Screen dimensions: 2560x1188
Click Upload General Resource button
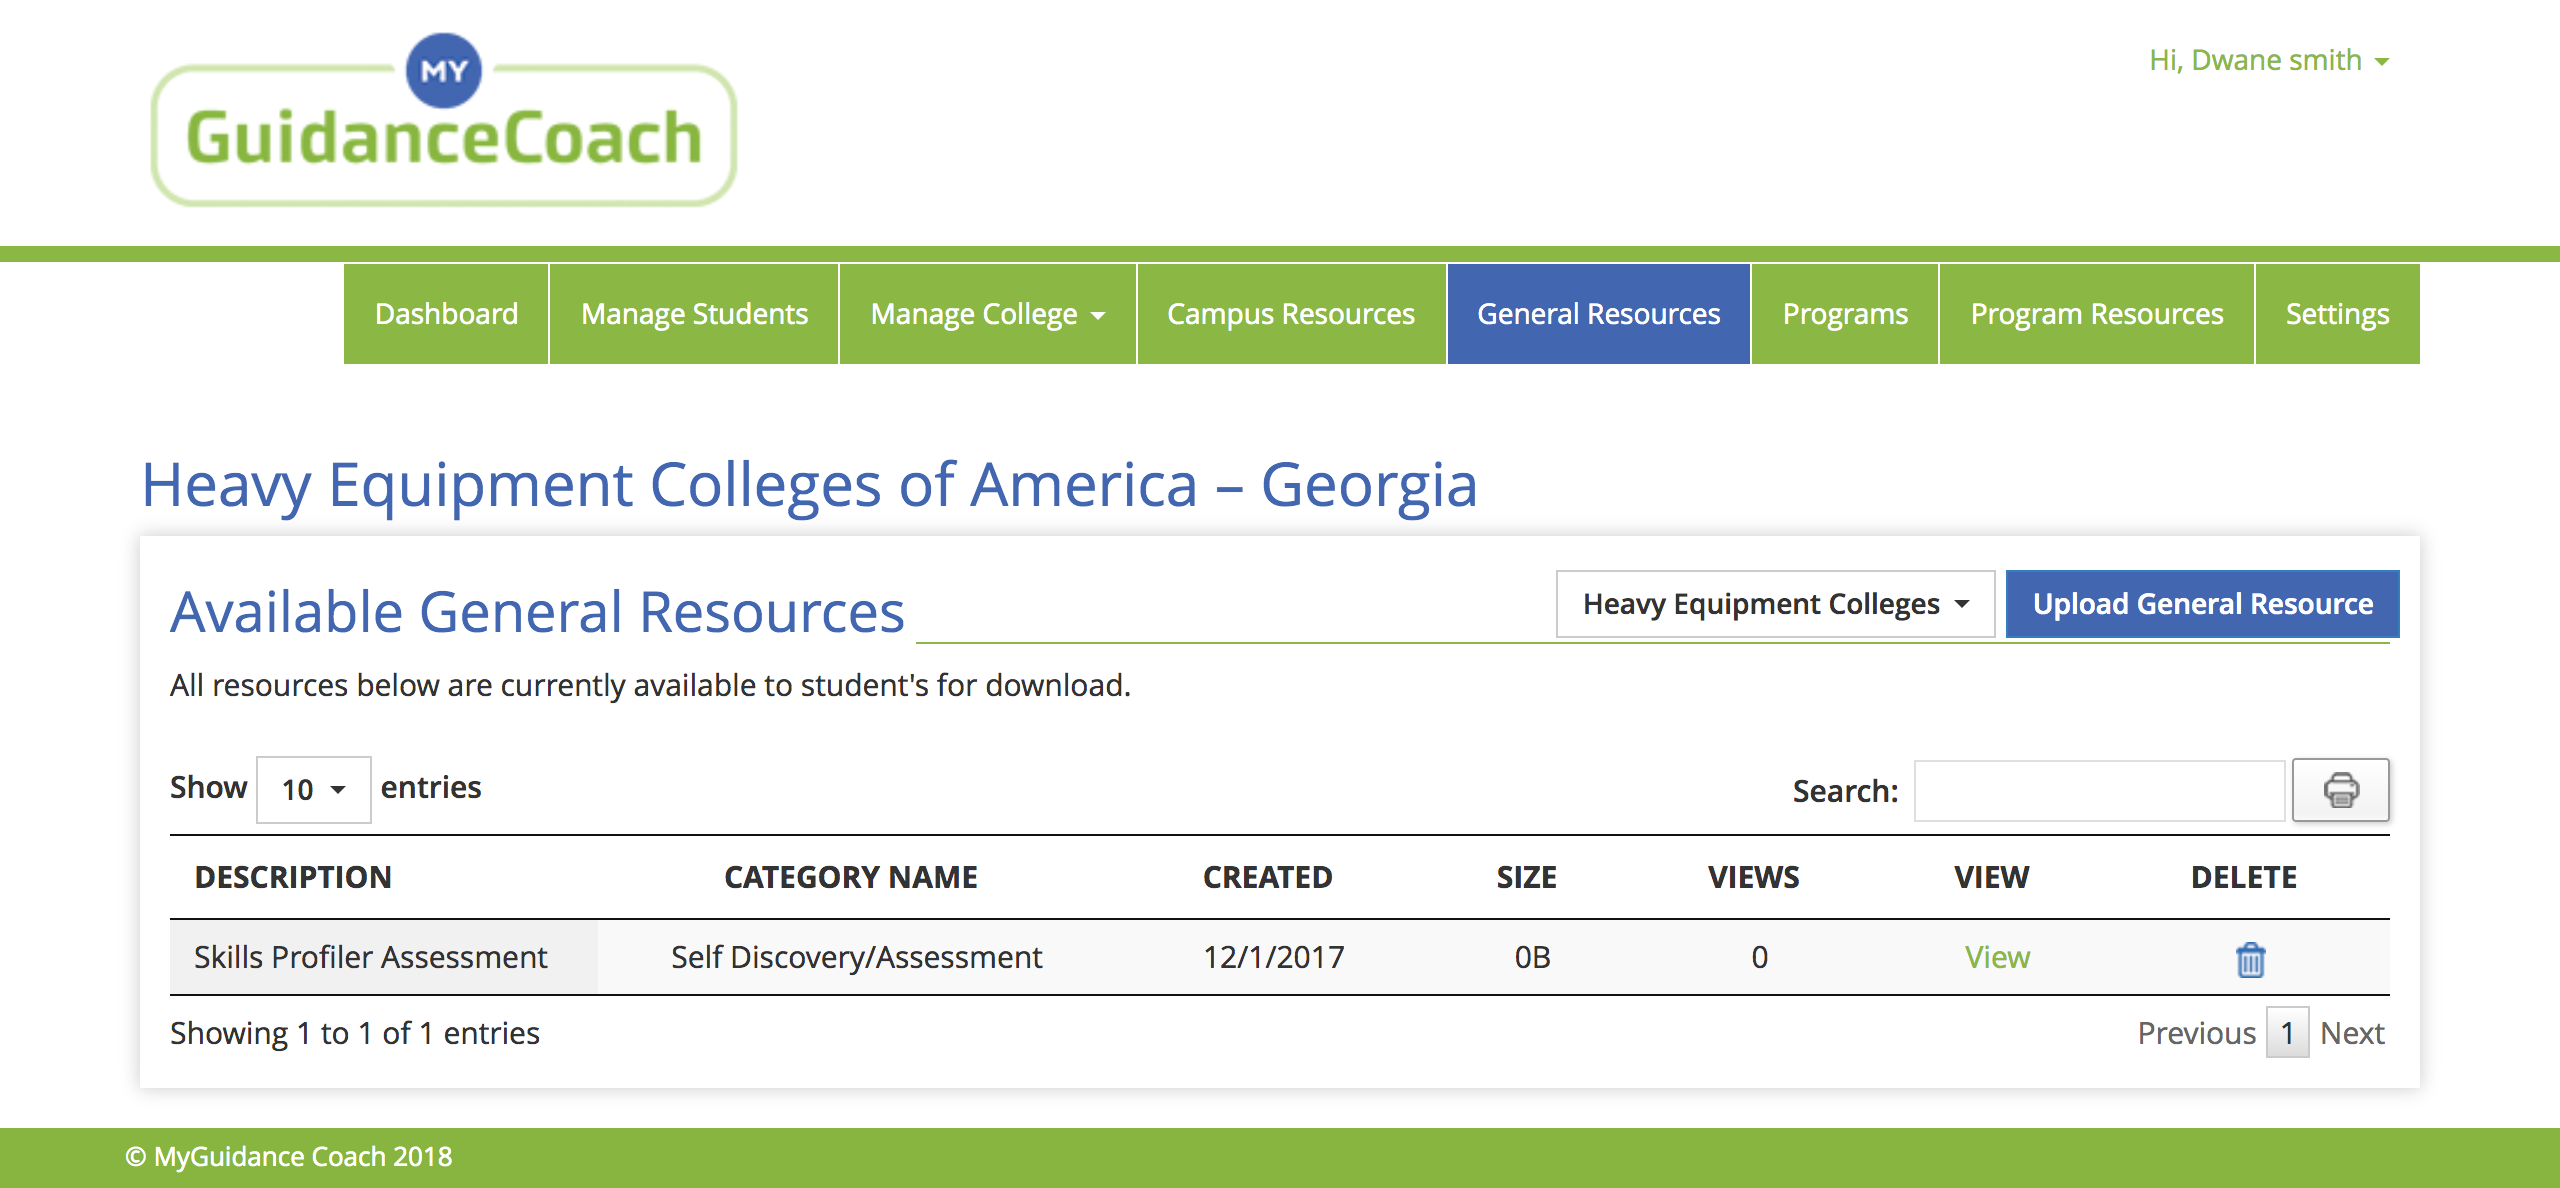2203,604
